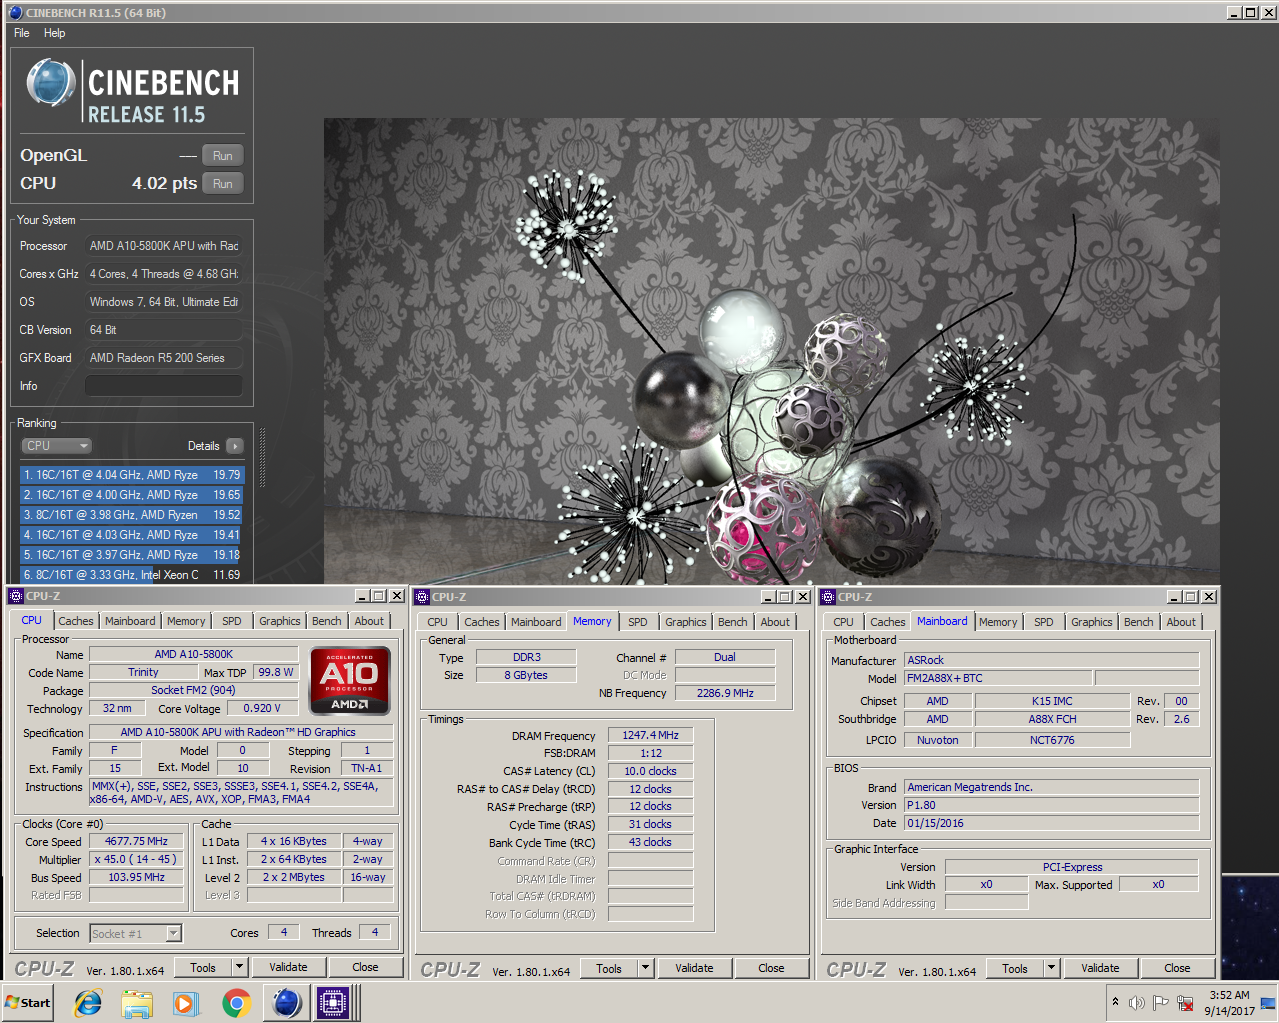Screen dimensions: 1279x1023
Task: Run the CPU benchmark
Action: coord(223,184)
